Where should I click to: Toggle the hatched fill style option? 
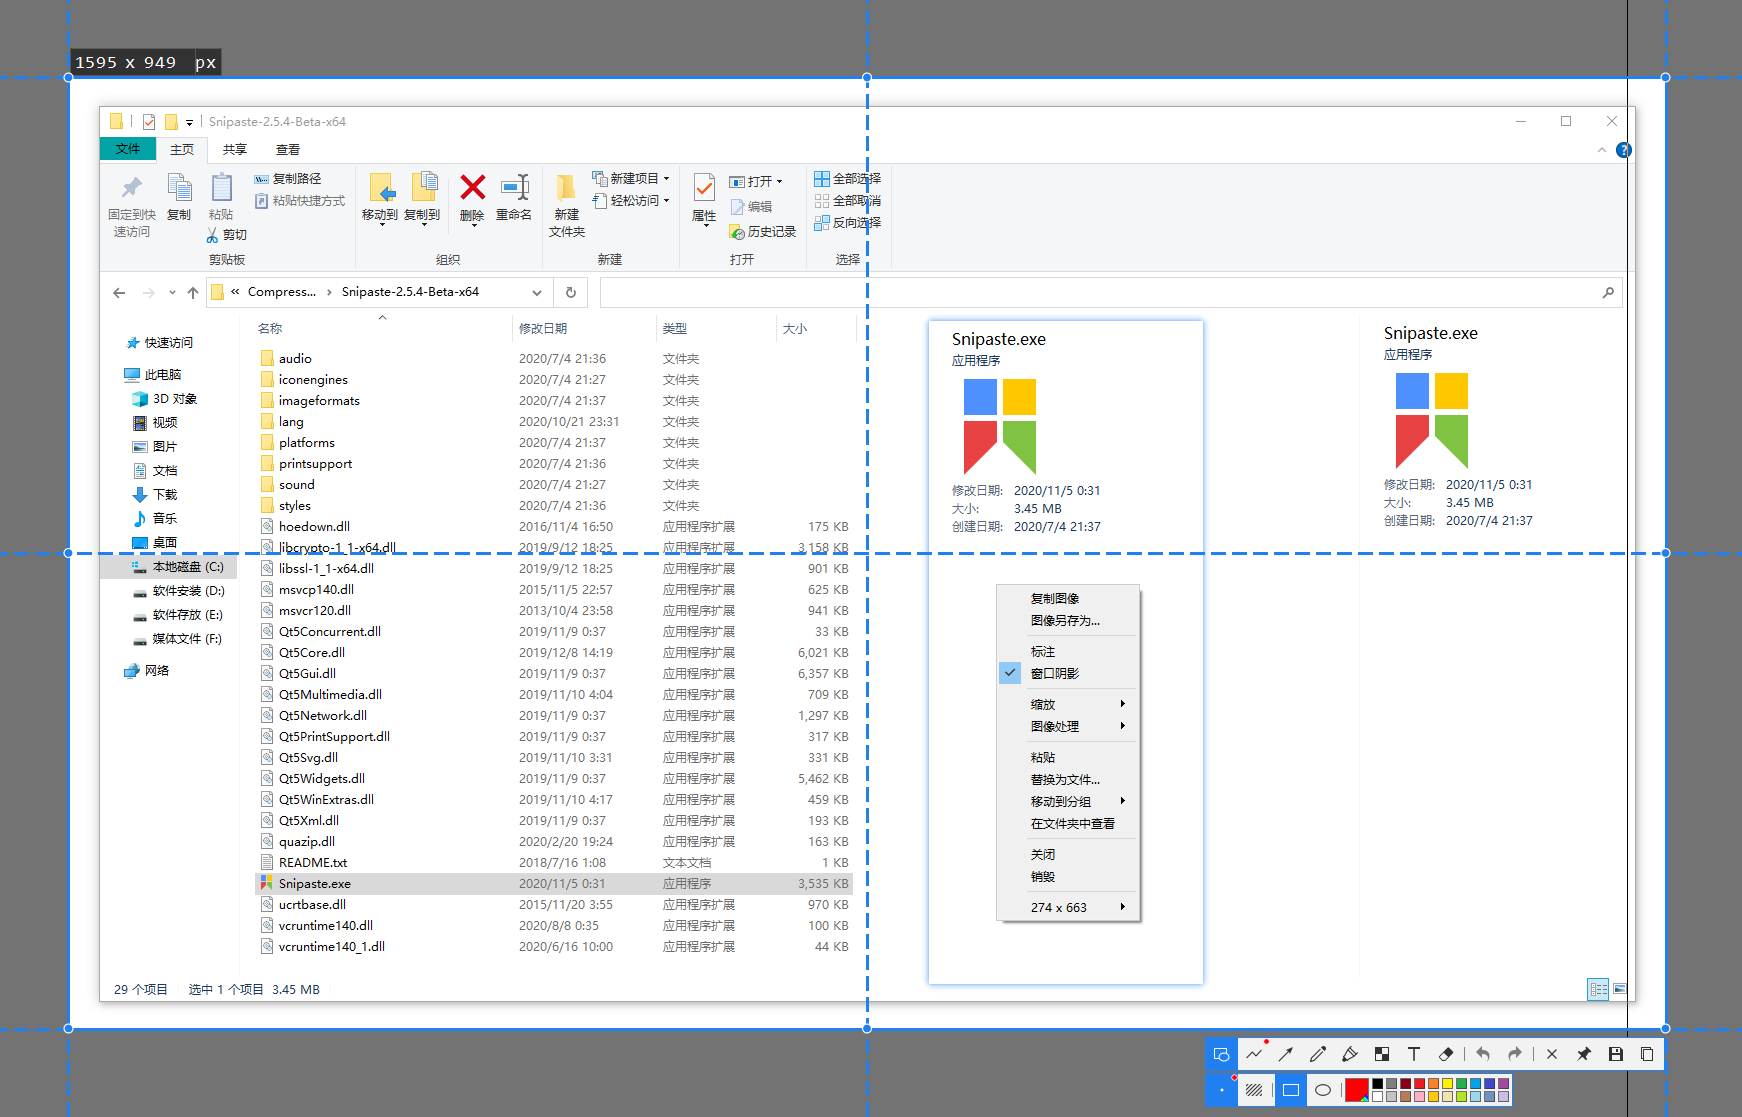pos(1254,1090)
